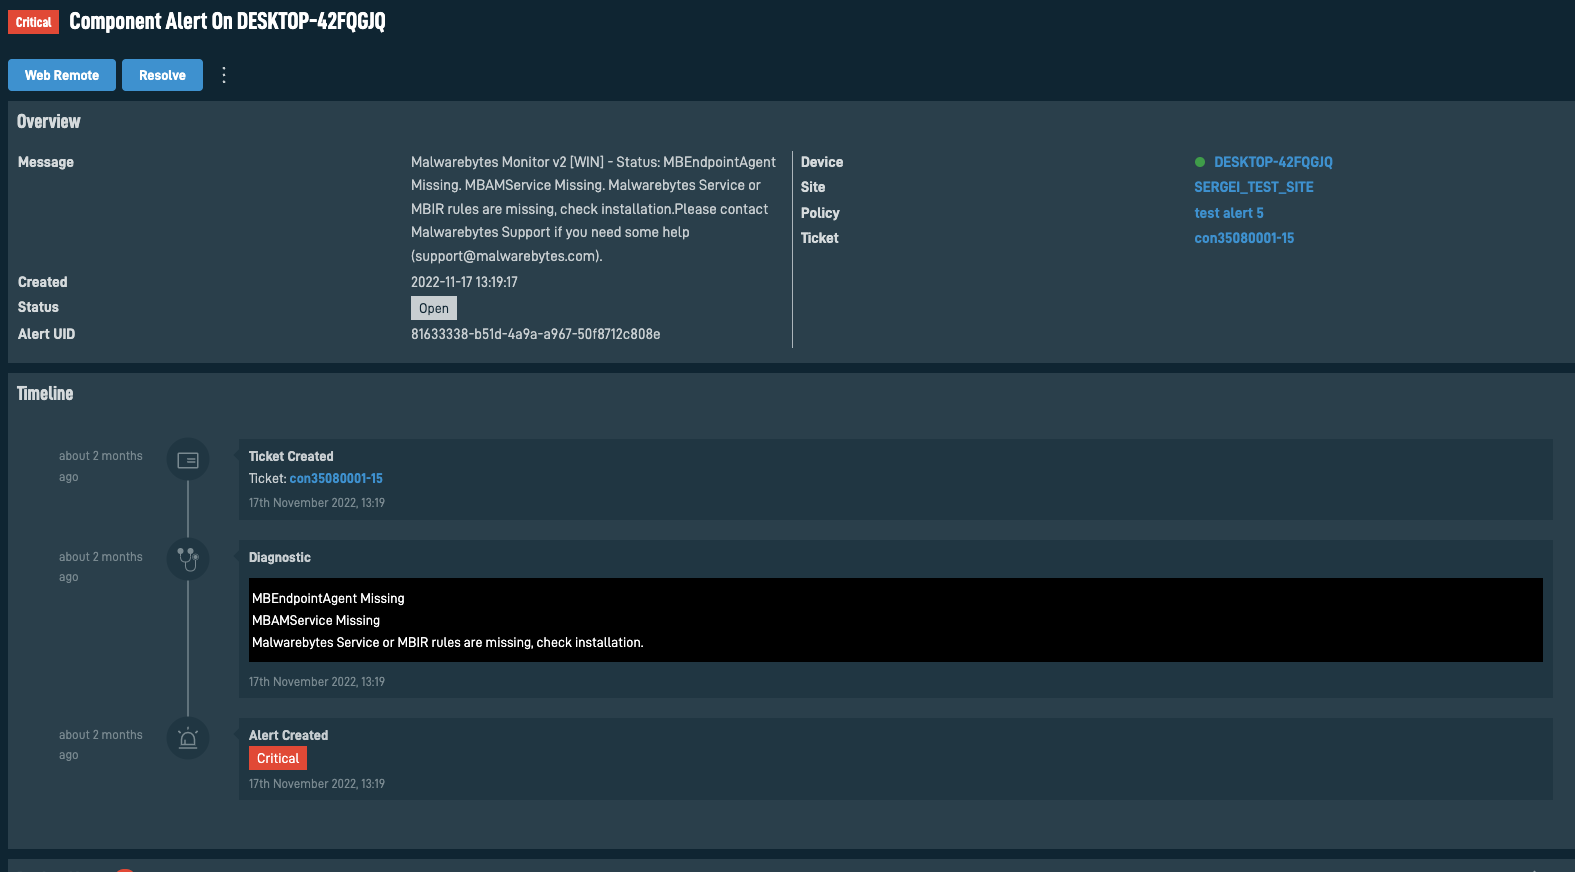
Task: Click the alert siren timeline icon
Action: pos(188,738)
